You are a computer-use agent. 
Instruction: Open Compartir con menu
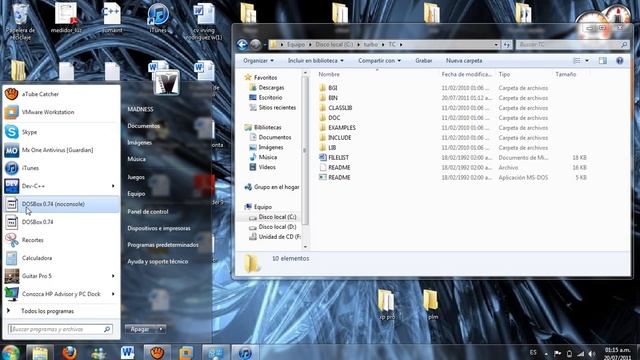click(x=380, y=61)
